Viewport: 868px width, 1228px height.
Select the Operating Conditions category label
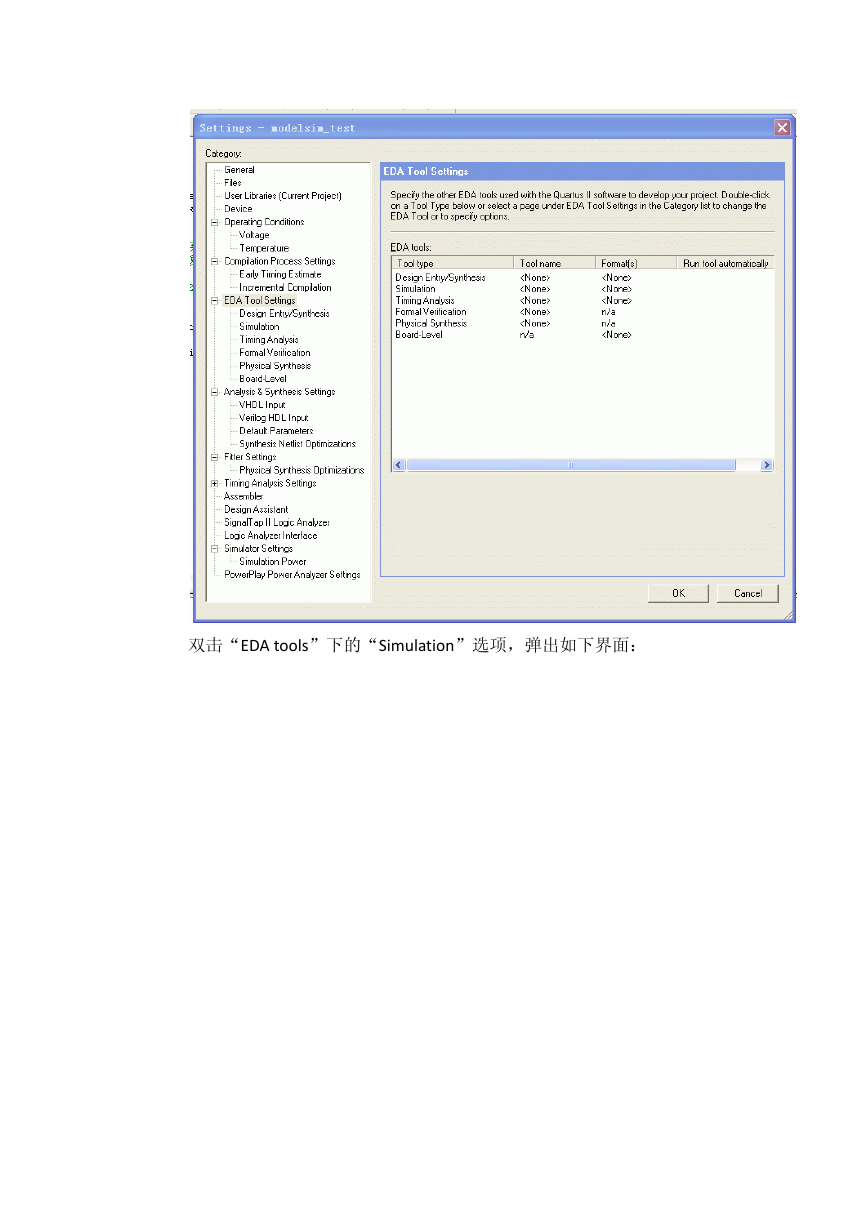coord(264,222)
